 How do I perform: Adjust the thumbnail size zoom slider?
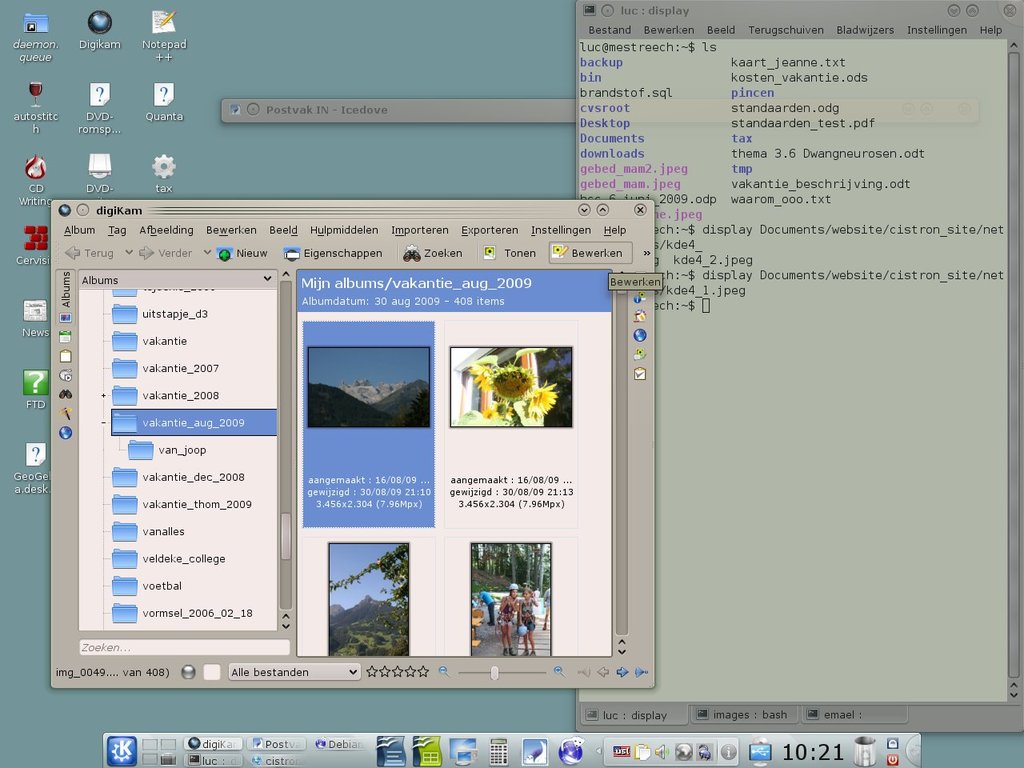pos(494,672)
